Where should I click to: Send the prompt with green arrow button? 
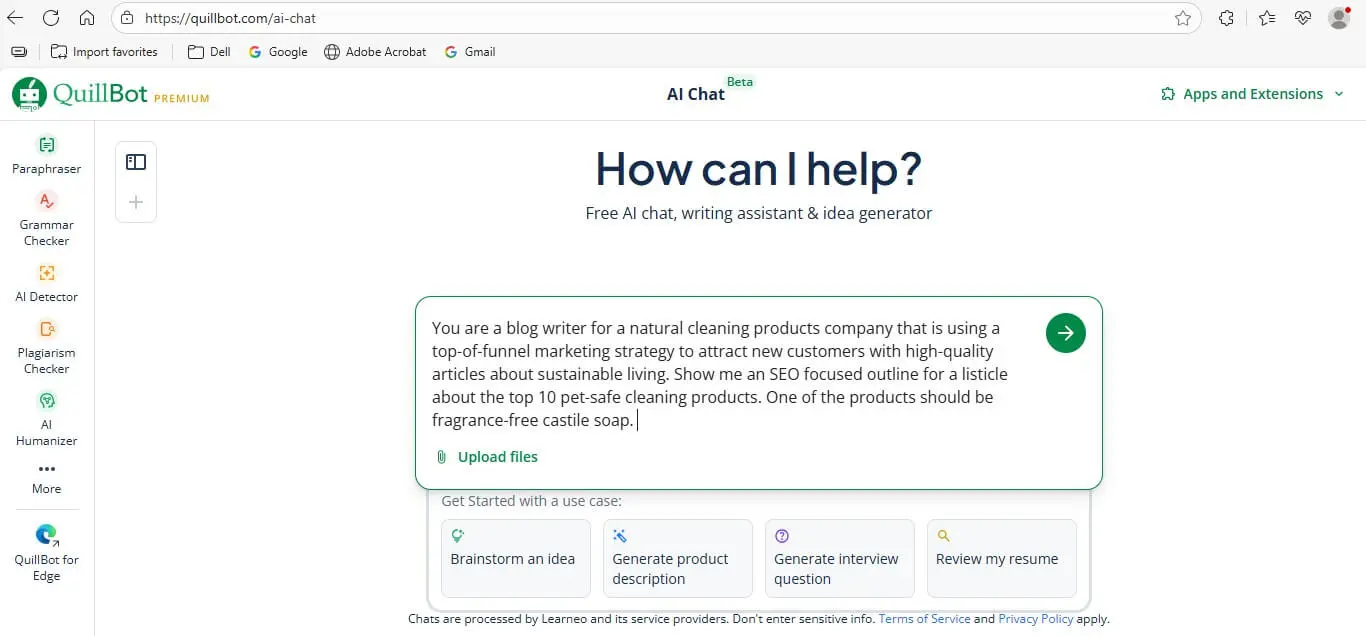point(1065,333)
